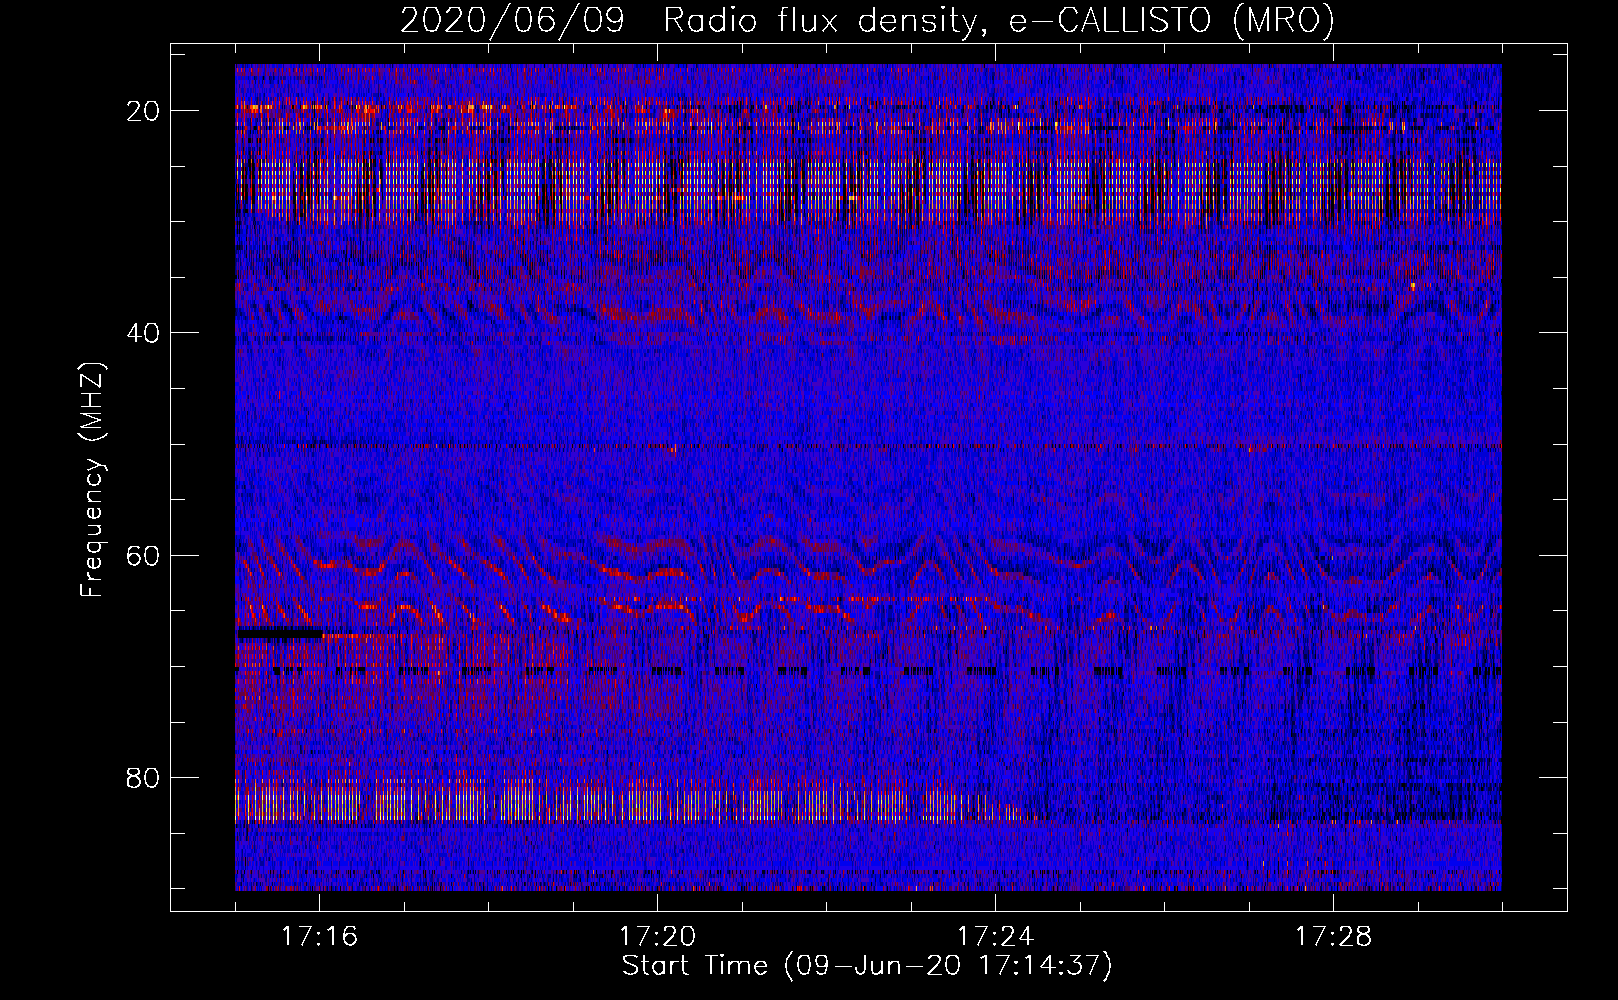Click the 20 MHz frequency tick label
Screen dimensions: 1618x1000
coord(144,111)
